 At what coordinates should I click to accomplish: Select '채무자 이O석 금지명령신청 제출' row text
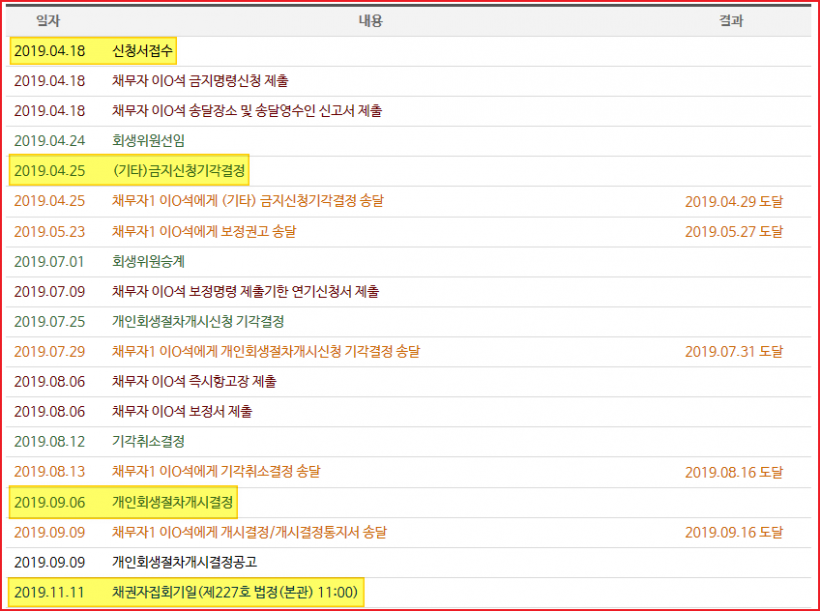coord(200,81)
